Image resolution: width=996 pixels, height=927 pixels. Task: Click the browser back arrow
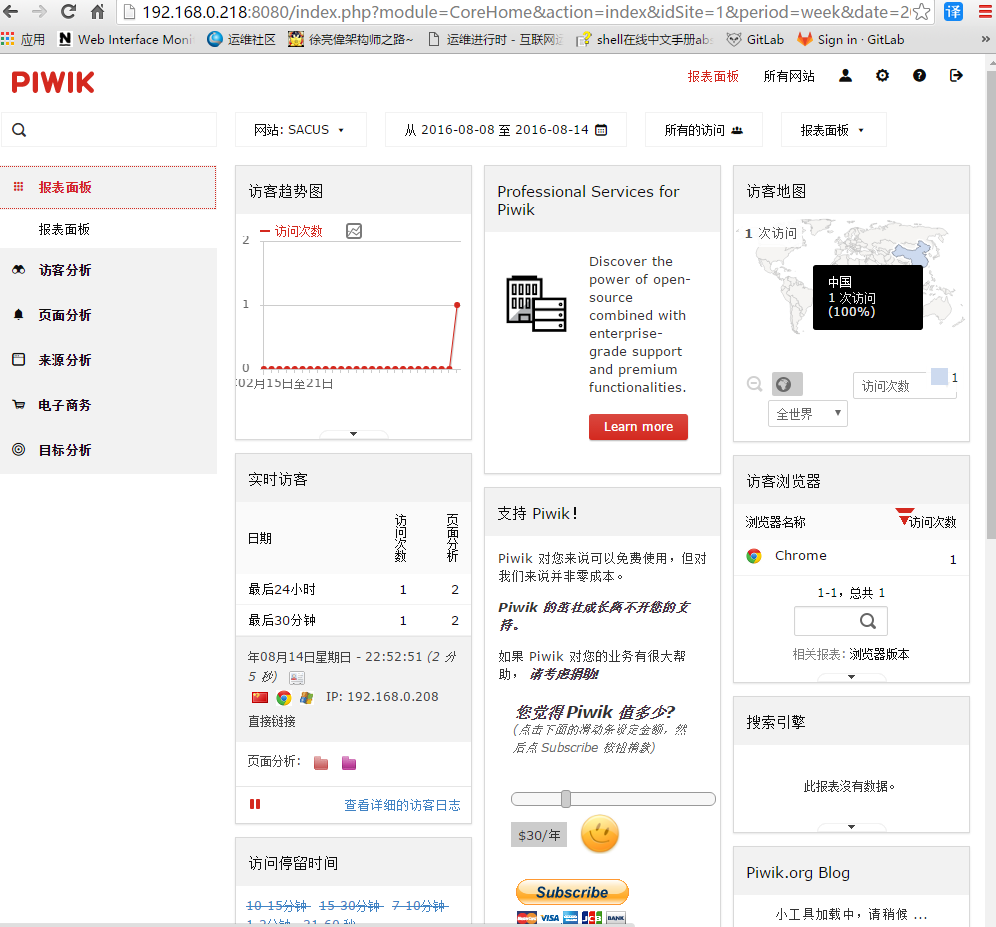click(11, 11)
